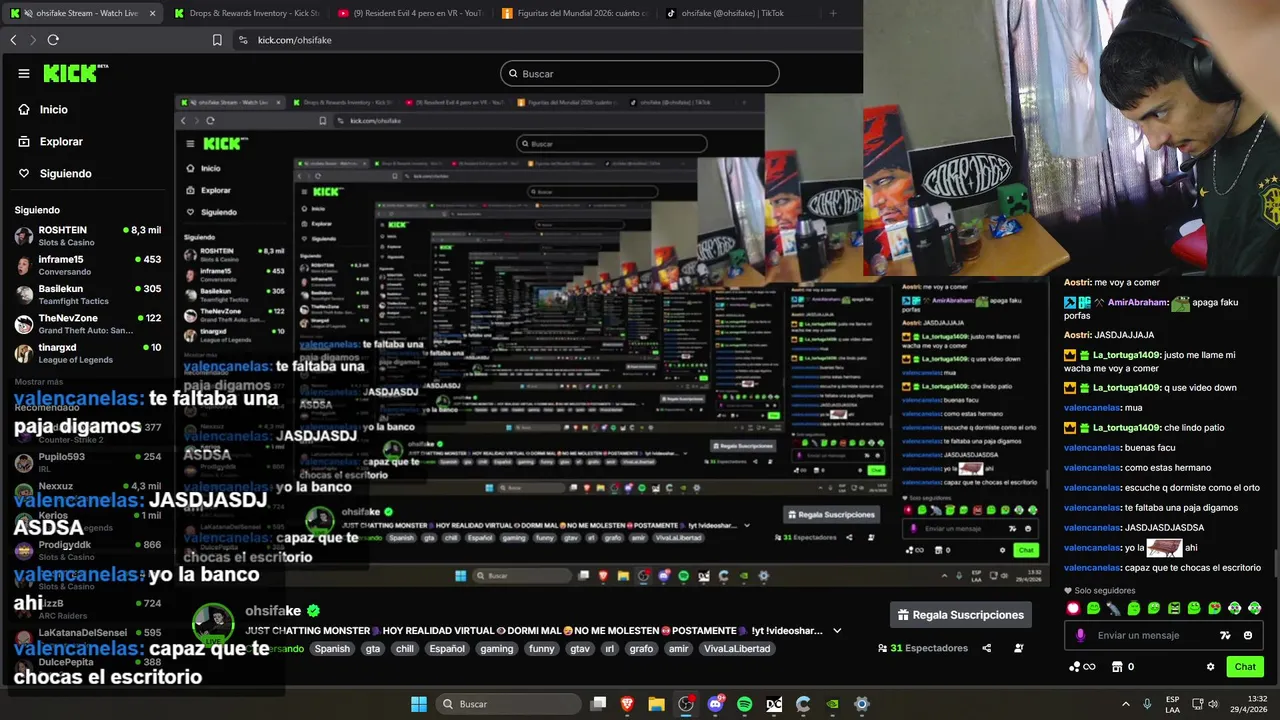
Task: Click the purple microphone icon in chat input
Action: [1080, 635]
